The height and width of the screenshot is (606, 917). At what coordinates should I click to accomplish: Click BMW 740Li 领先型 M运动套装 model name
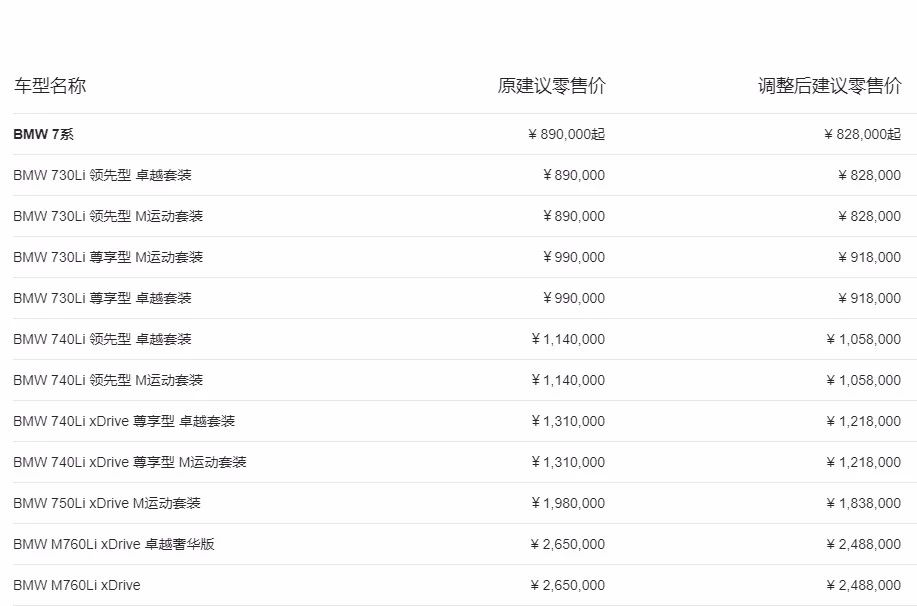(x=108, y=381)
